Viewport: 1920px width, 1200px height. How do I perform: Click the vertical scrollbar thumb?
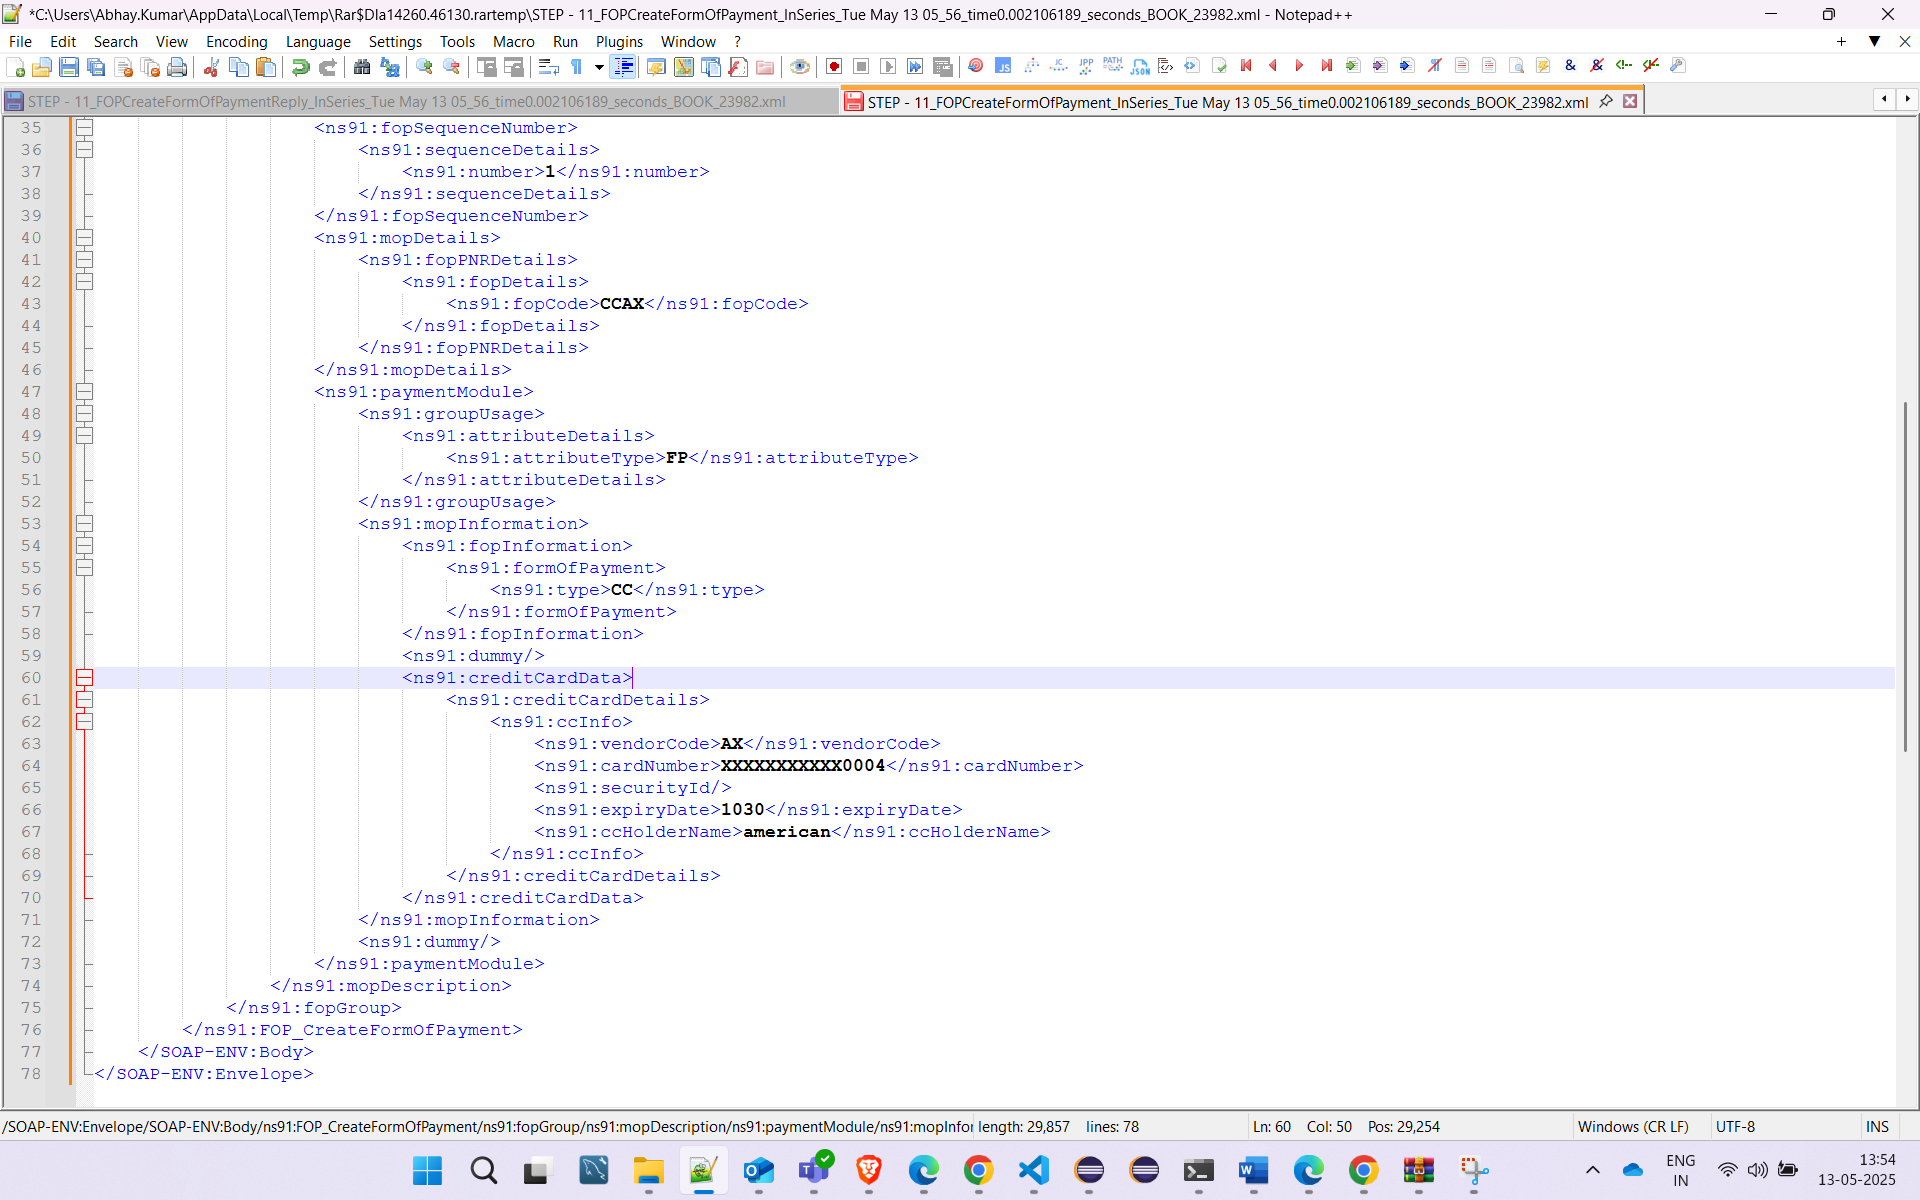pos(1906,576)
